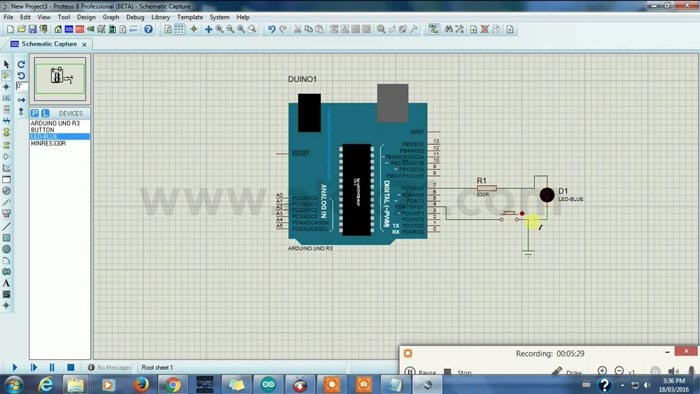The height and width of the screenshot is (394, 700).
Task: Click the zoom out magnifier icon
Action: [x=230, y=29]
